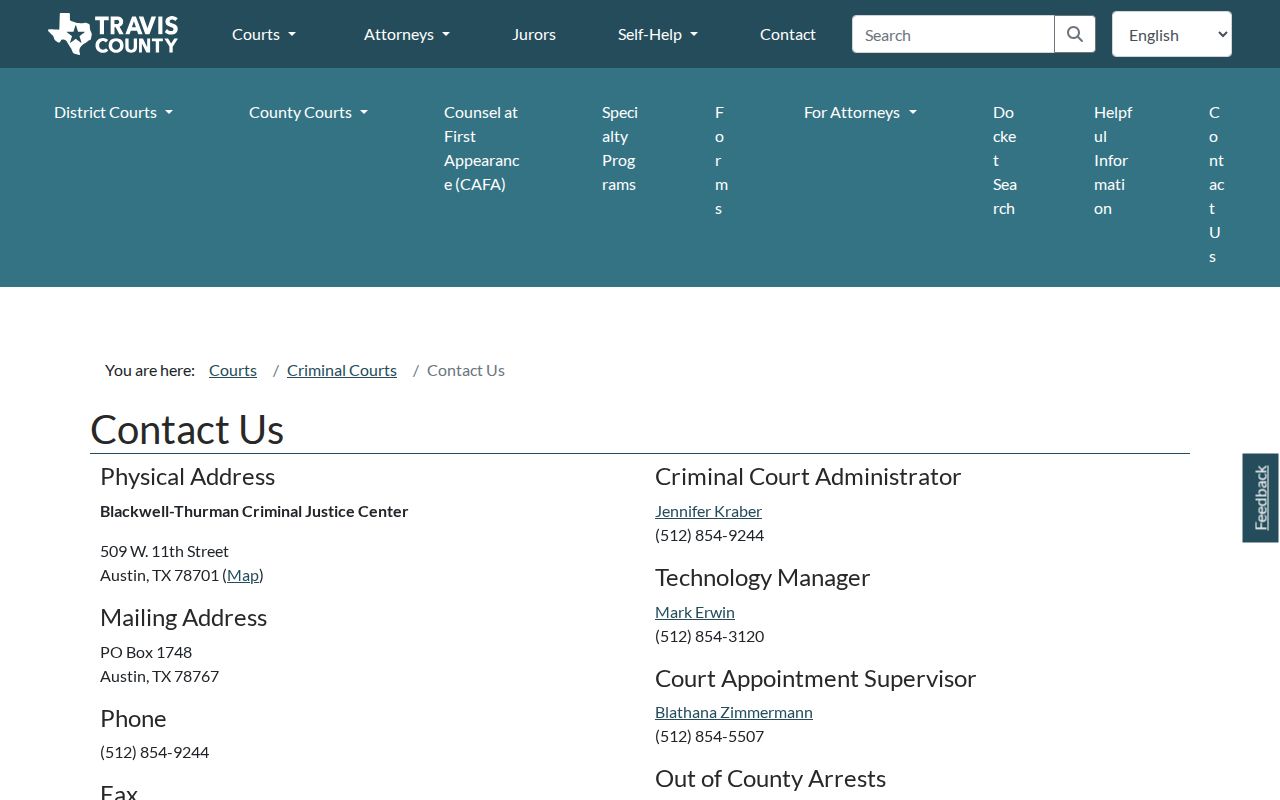Image resolution: width=1280 pixels, height=800 pixels.
Task: Click Court Appointment phone (512) 854-5507
Action: (x=709, y=736)
